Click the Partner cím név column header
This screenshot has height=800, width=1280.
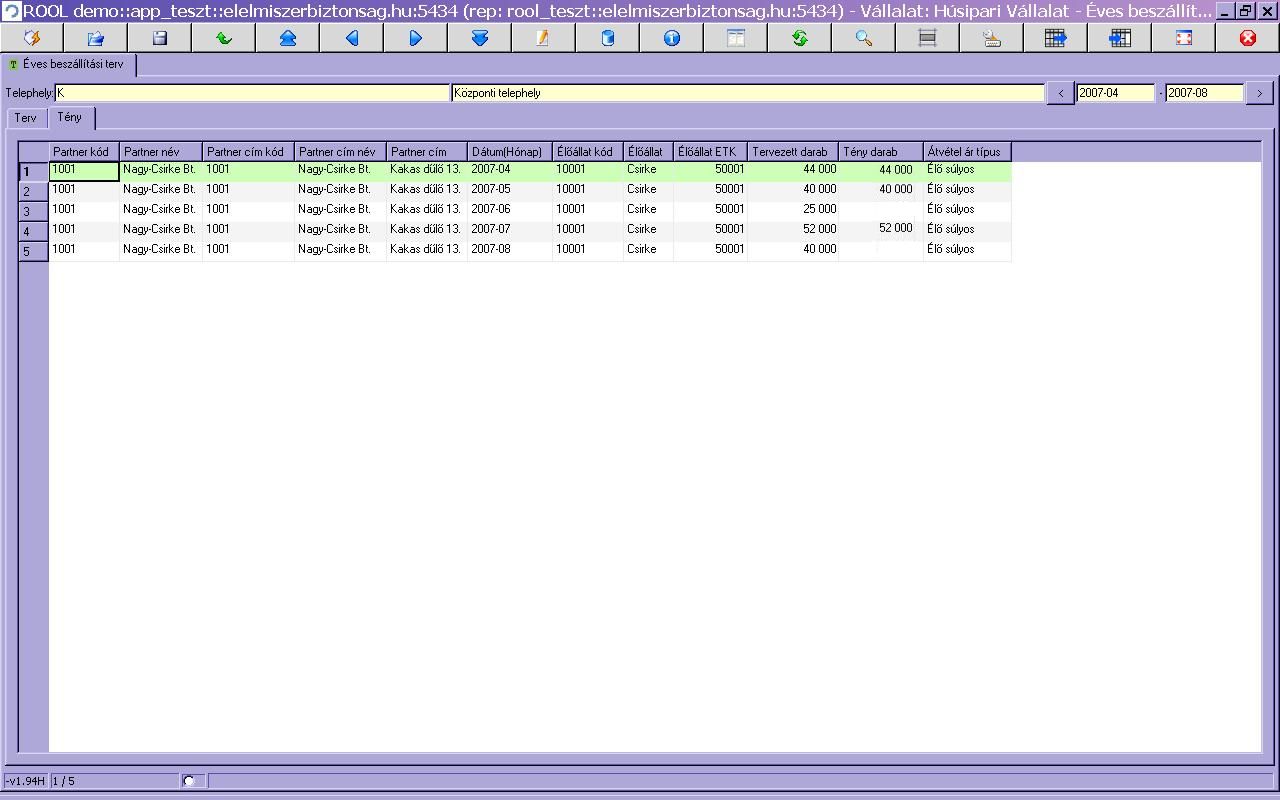coord(340,152)
